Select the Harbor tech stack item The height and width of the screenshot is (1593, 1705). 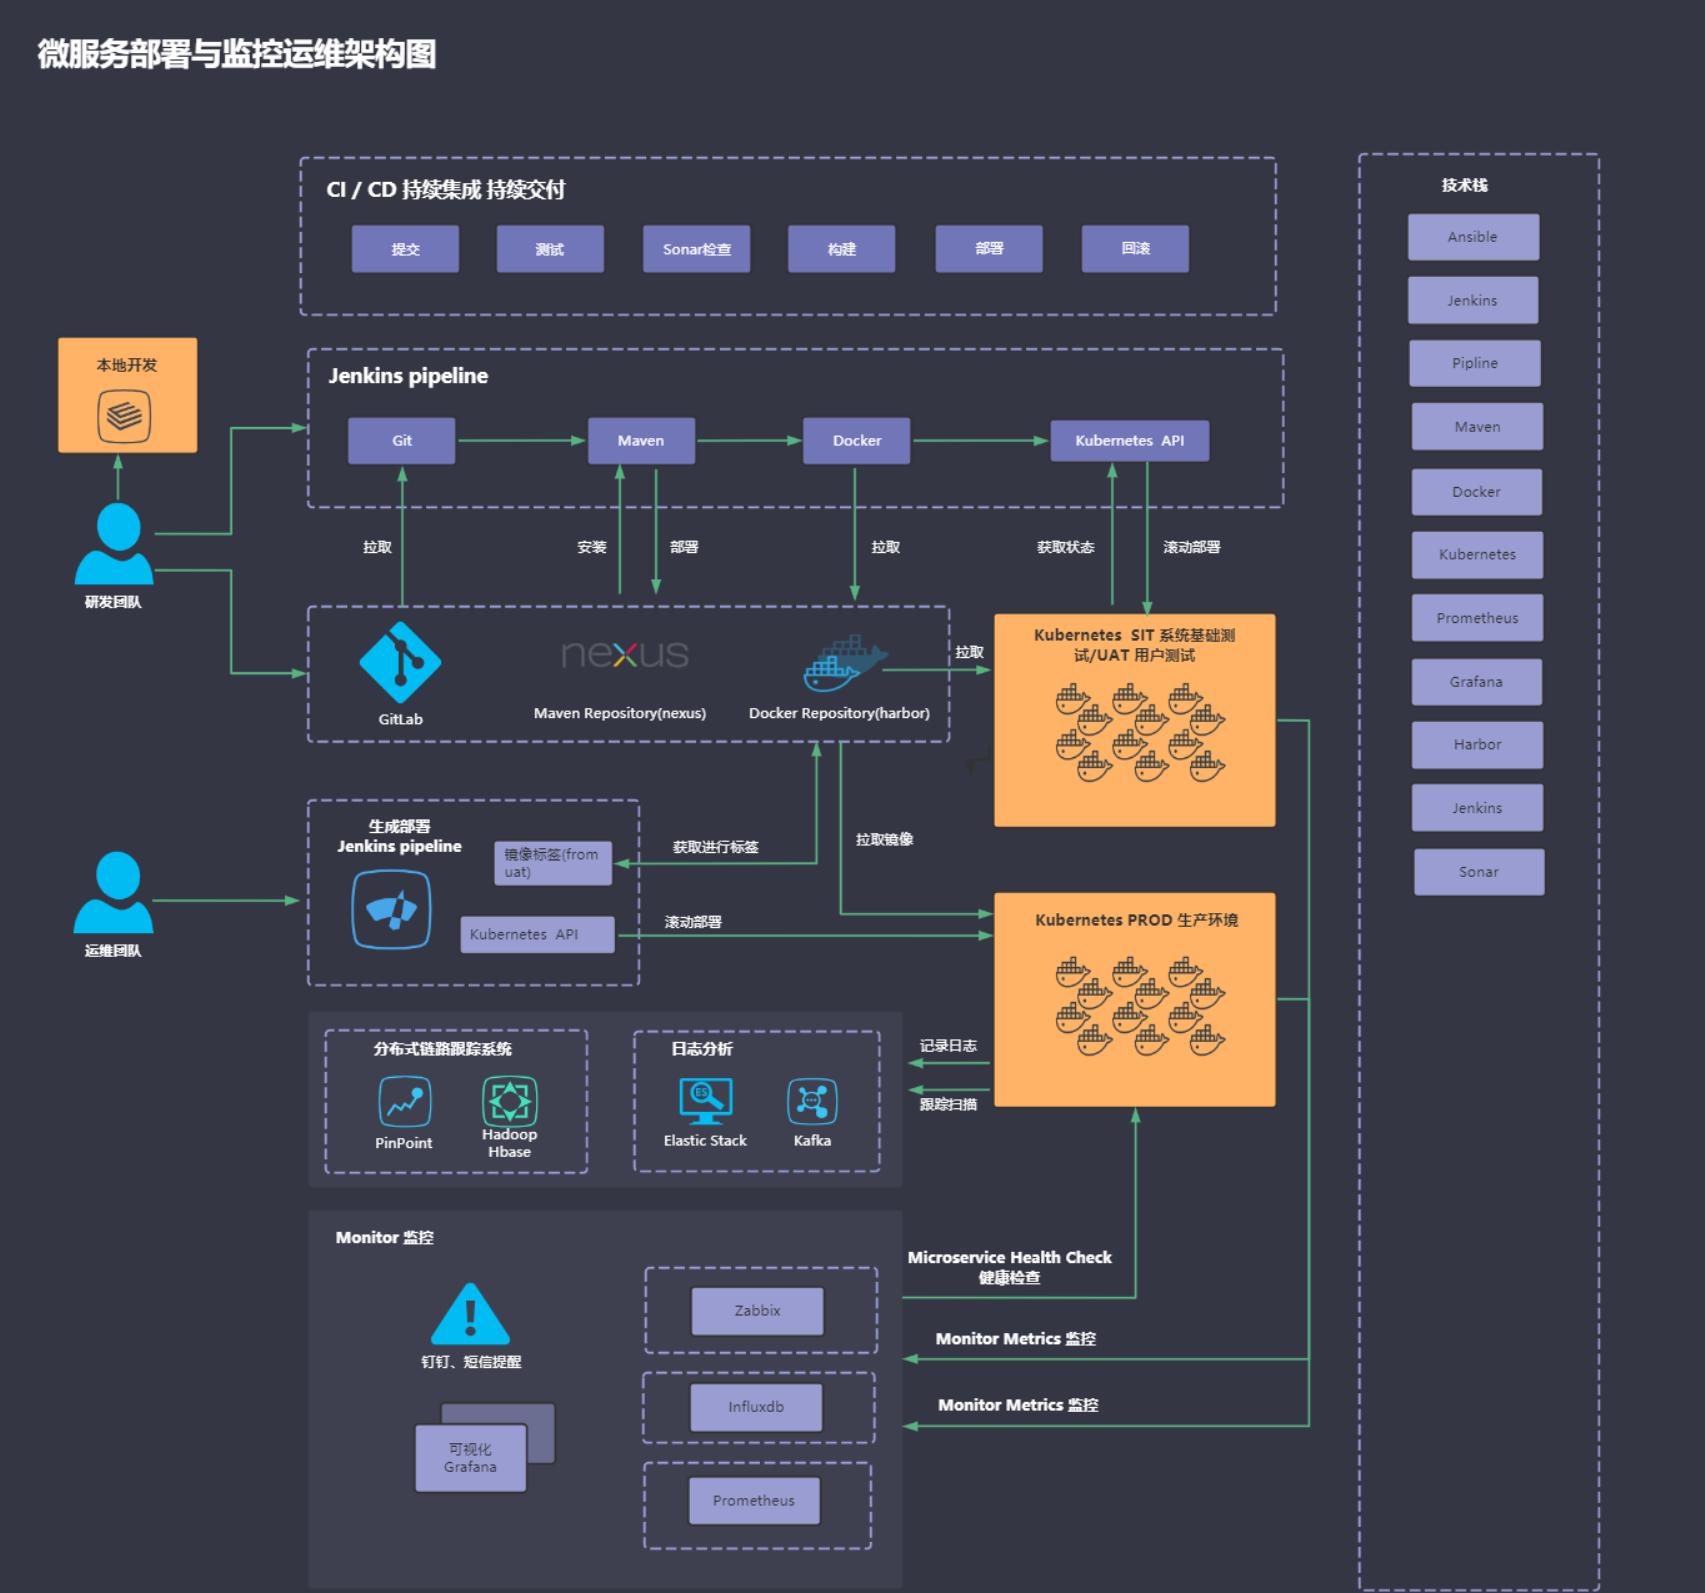pos(1477,745)
